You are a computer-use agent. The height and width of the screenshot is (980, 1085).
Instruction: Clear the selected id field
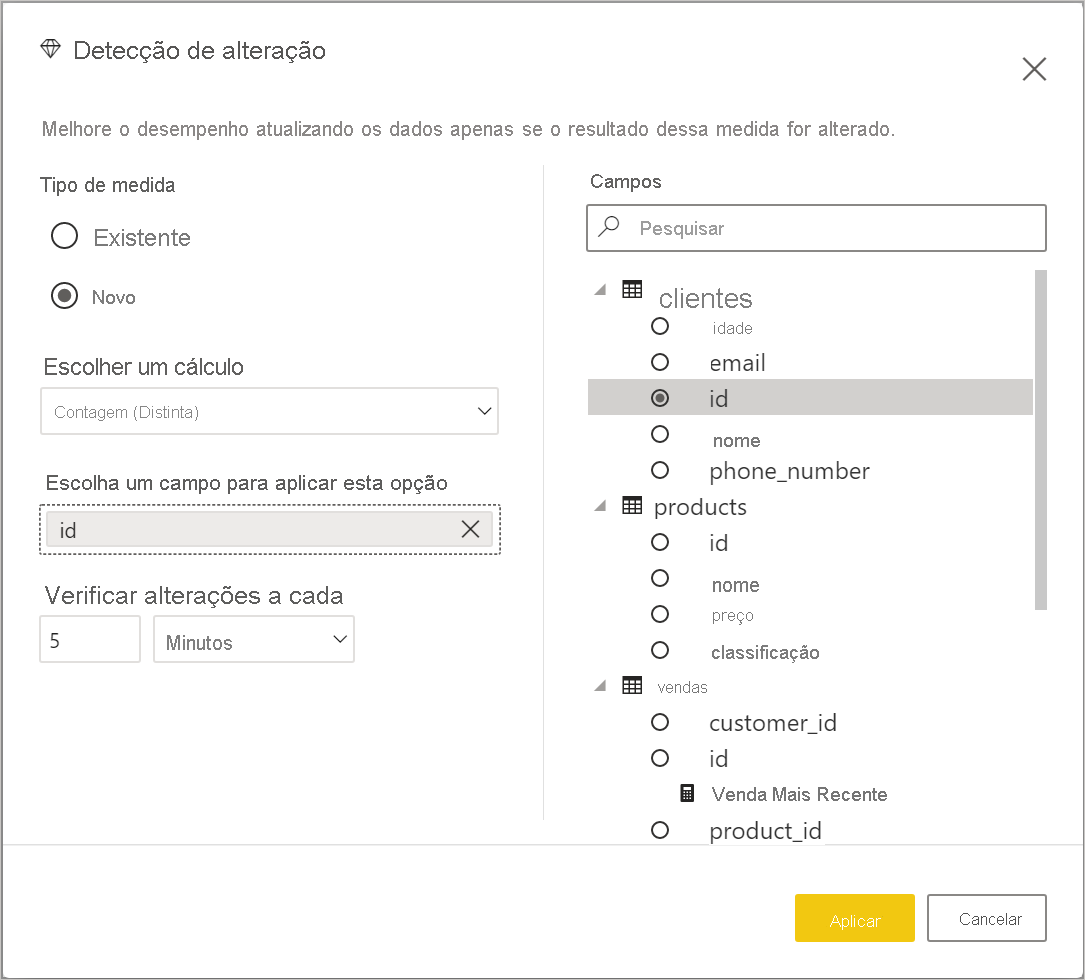470,530
